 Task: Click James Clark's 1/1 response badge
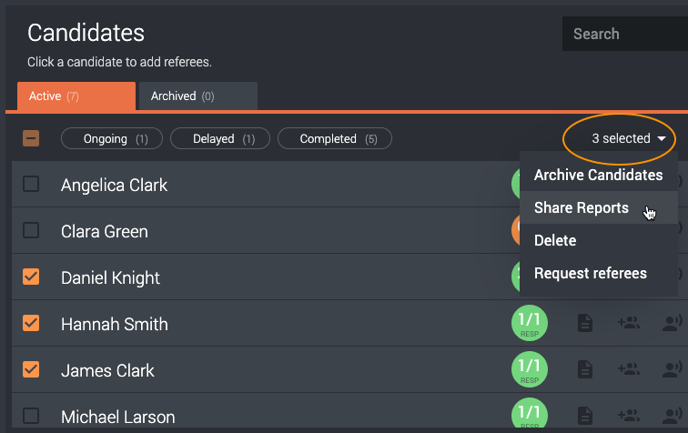(529, 369)
